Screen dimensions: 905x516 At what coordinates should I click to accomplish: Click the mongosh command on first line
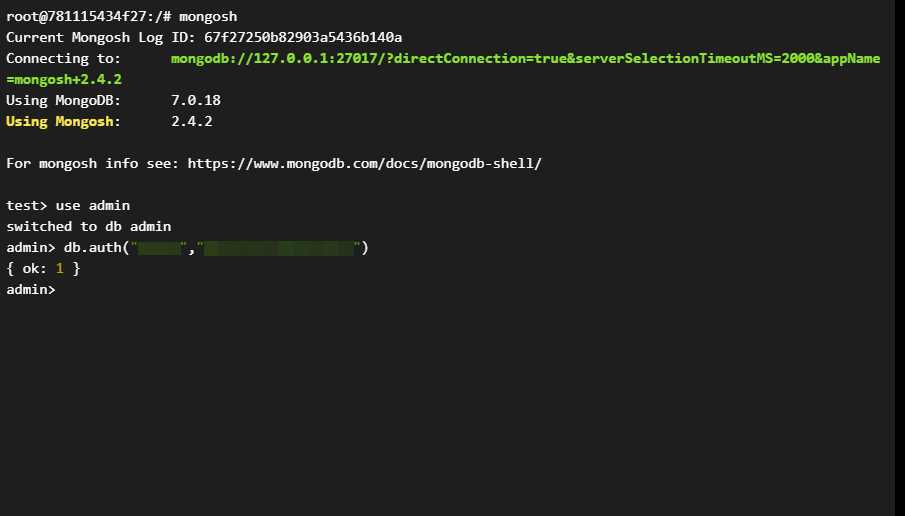click(x=208, y=16)
